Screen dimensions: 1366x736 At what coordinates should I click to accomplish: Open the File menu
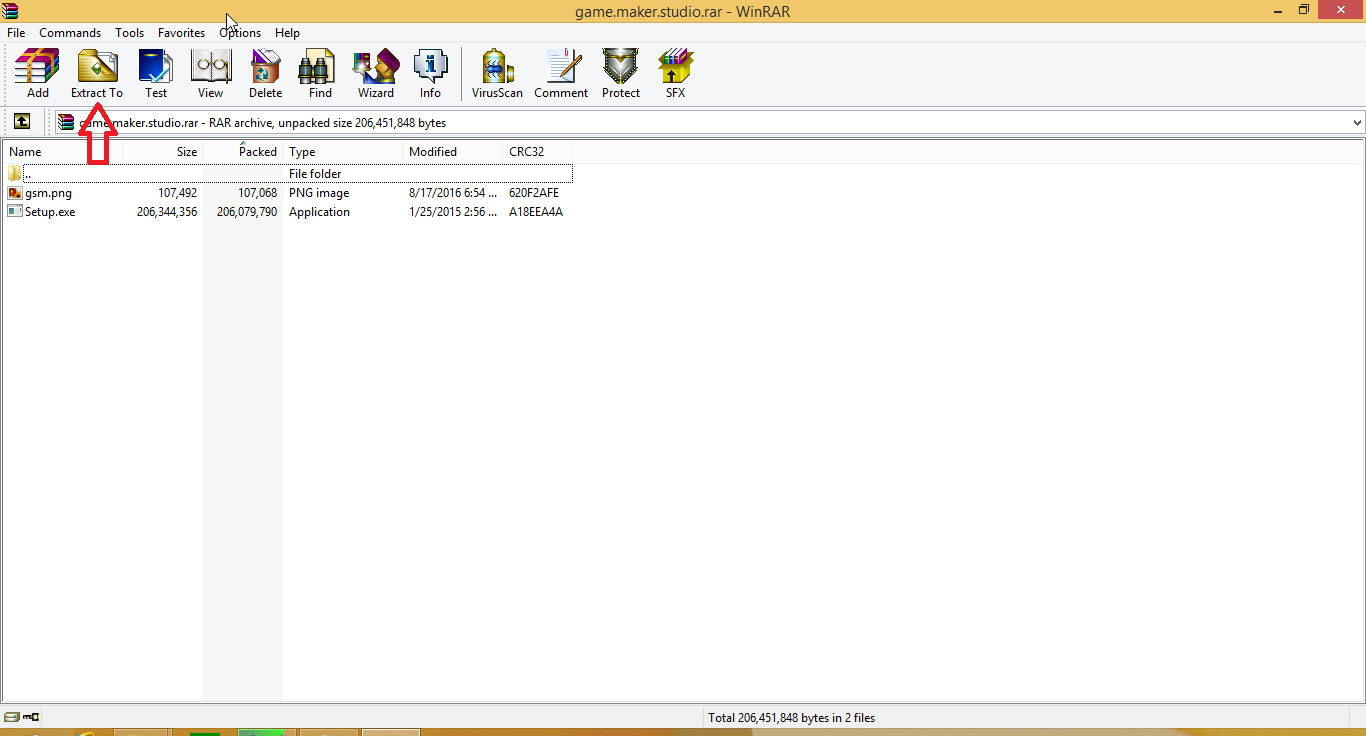coord(16,33)
